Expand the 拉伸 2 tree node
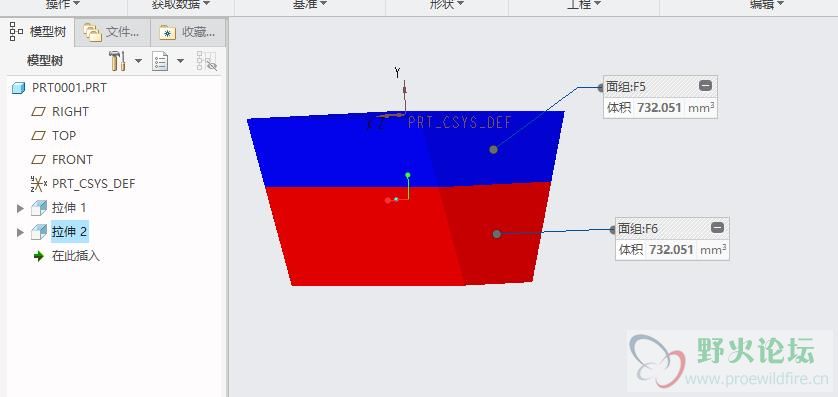The width and height of the screenshot is (838, 397). [20, 232]
